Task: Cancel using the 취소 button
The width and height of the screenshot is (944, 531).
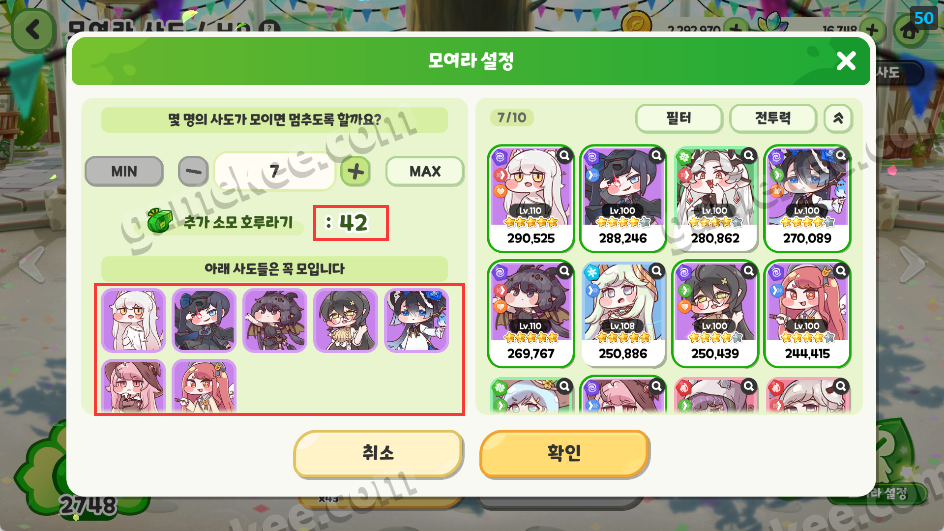Action: [378, 453]
